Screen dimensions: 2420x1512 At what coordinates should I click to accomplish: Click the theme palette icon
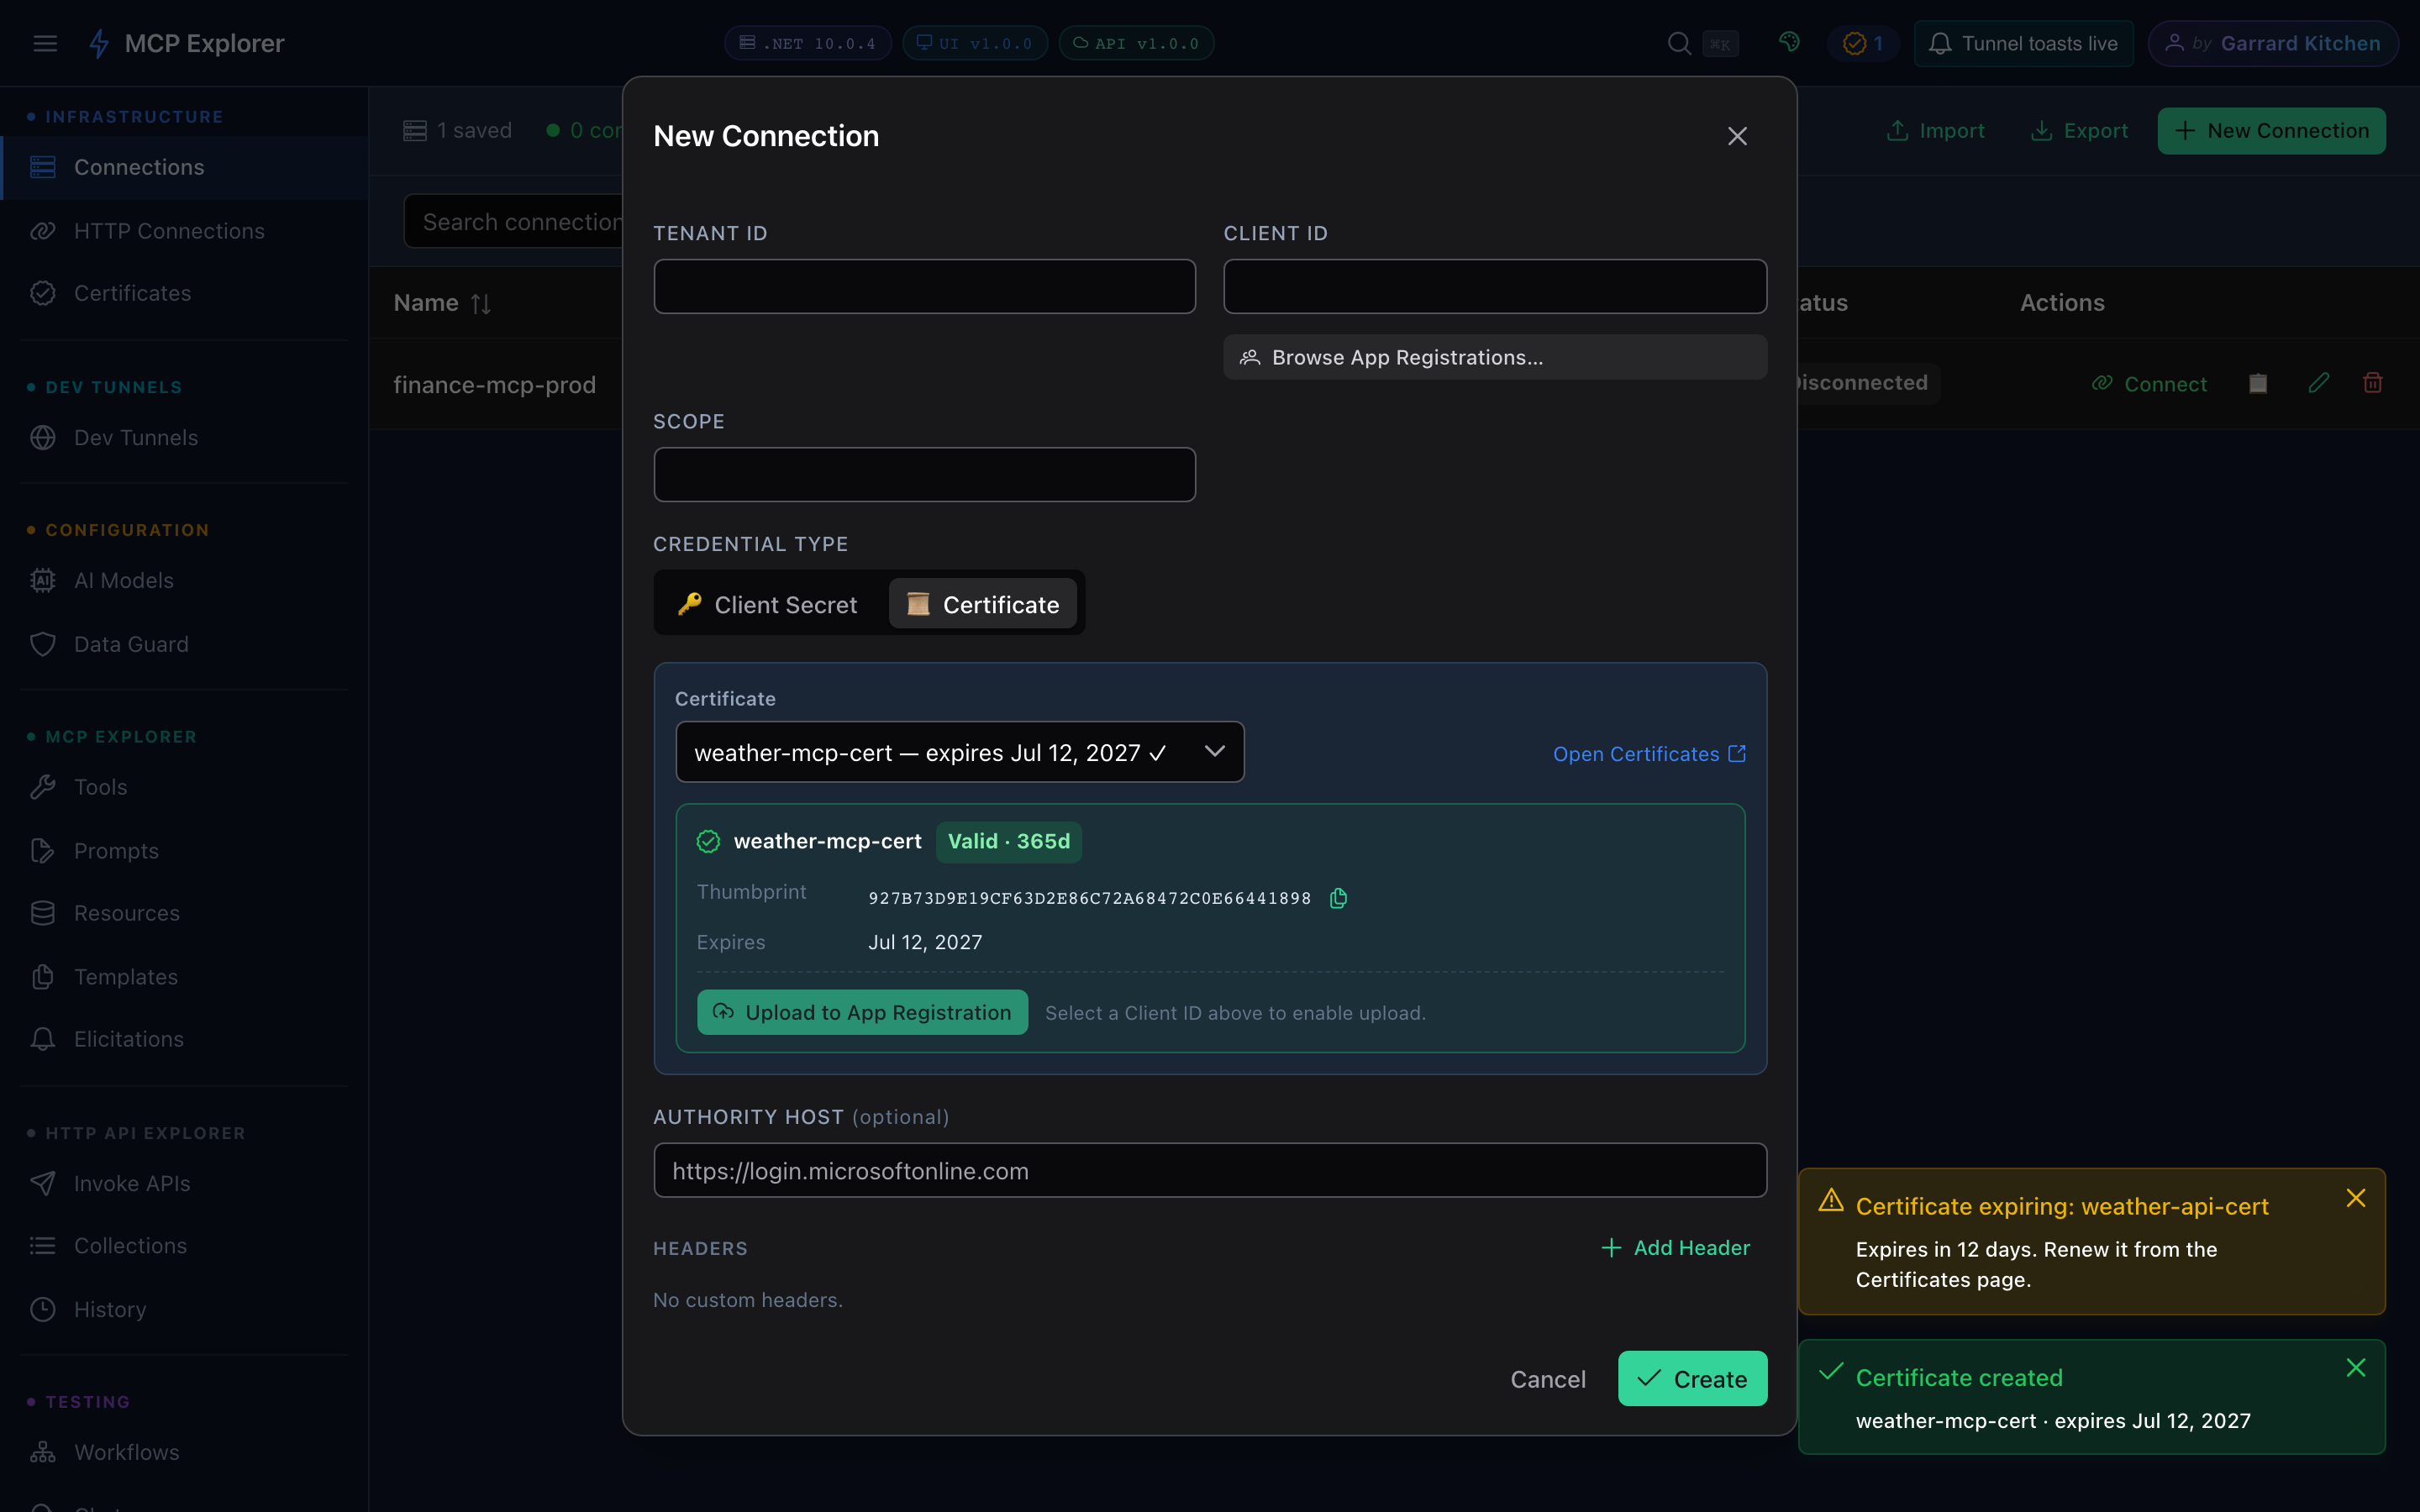pos(1790,42)
